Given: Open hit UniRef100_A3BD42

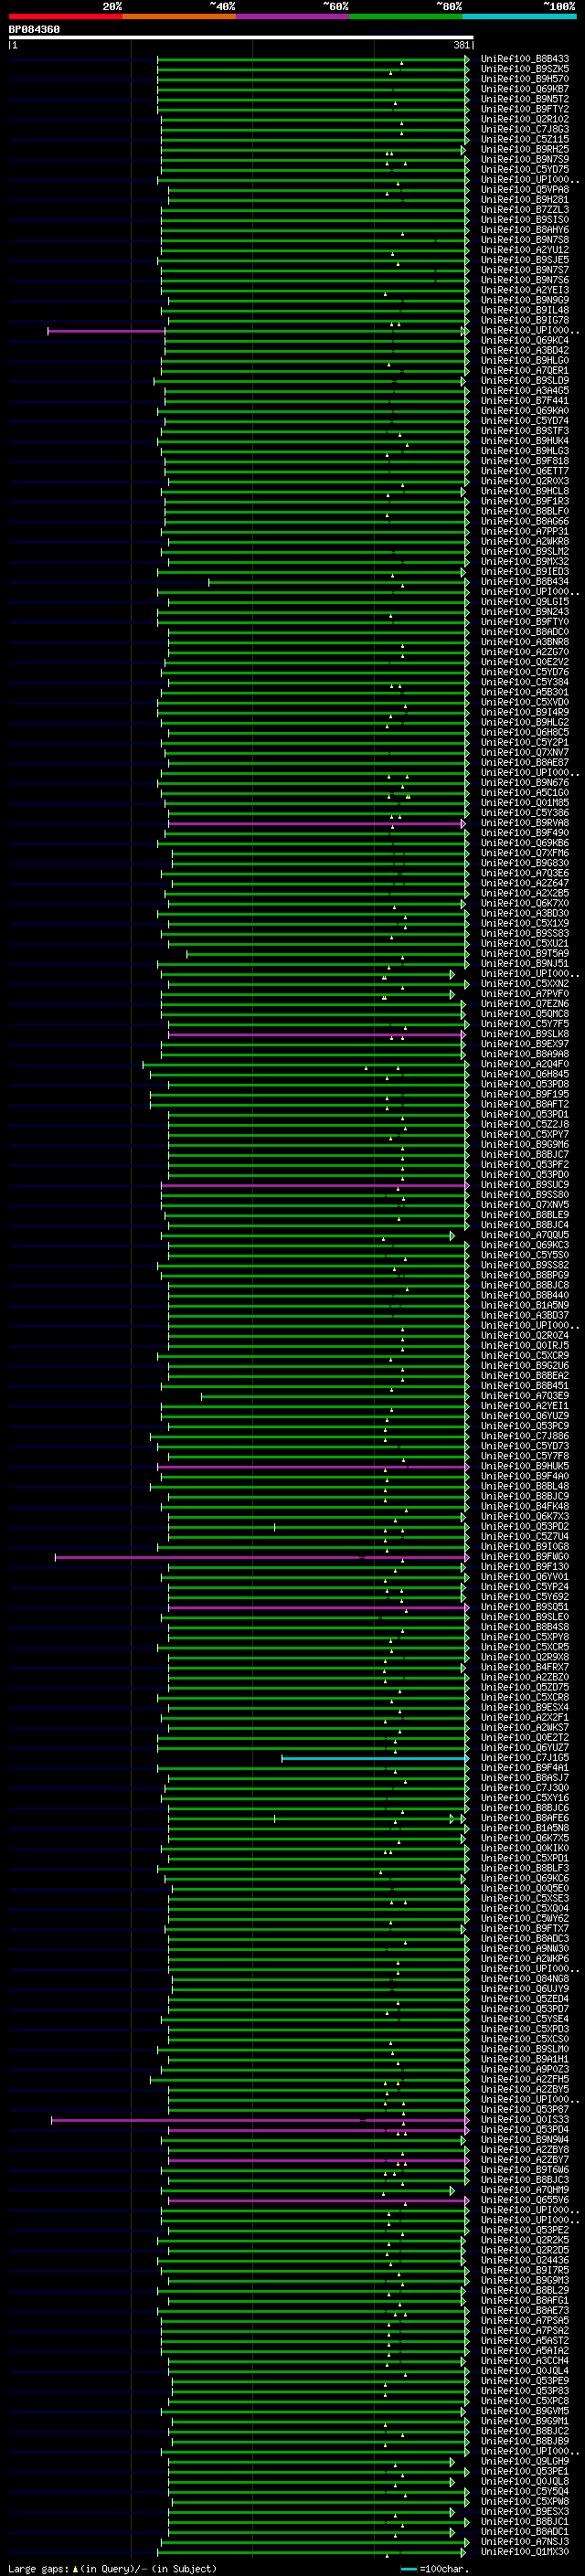Looking at the screenshot, I should tap(525, 350).
